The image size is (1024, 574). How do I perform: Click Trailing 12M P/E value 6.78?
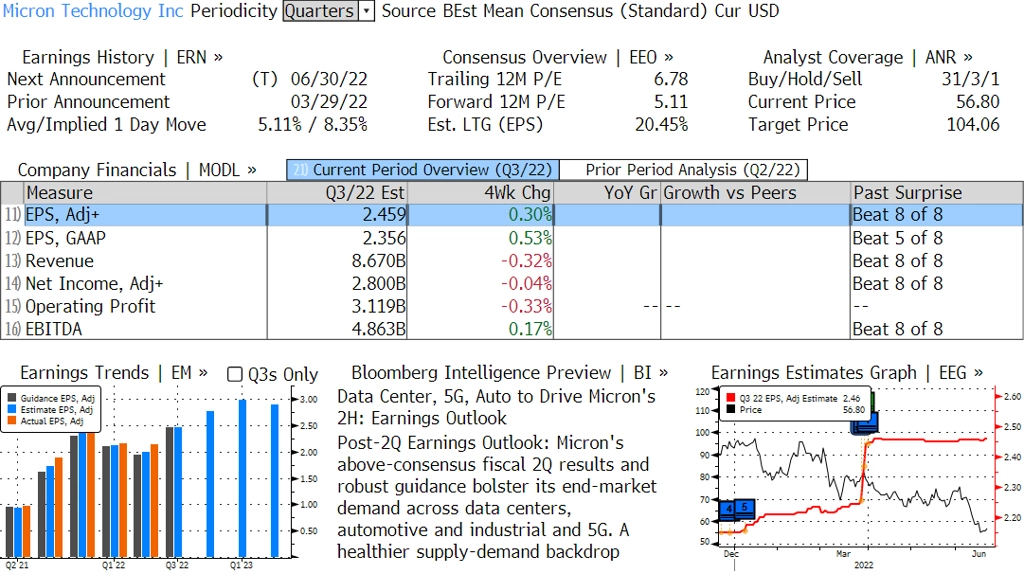pyautogui.click(x=671, y=79)
